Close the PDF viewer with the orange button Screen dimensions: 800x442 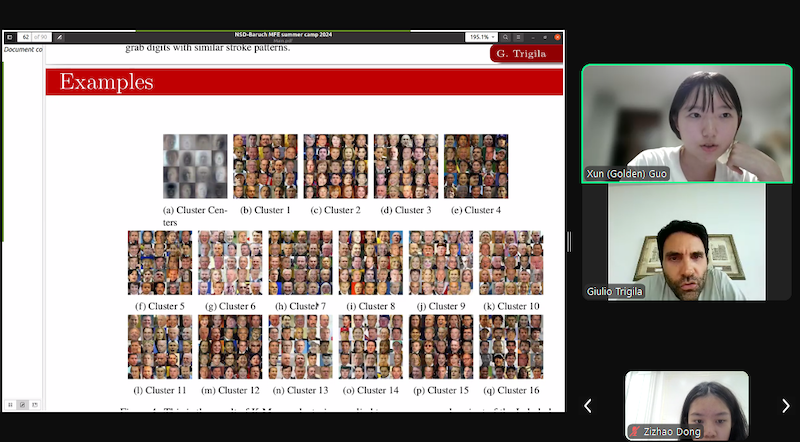point(557,37)
